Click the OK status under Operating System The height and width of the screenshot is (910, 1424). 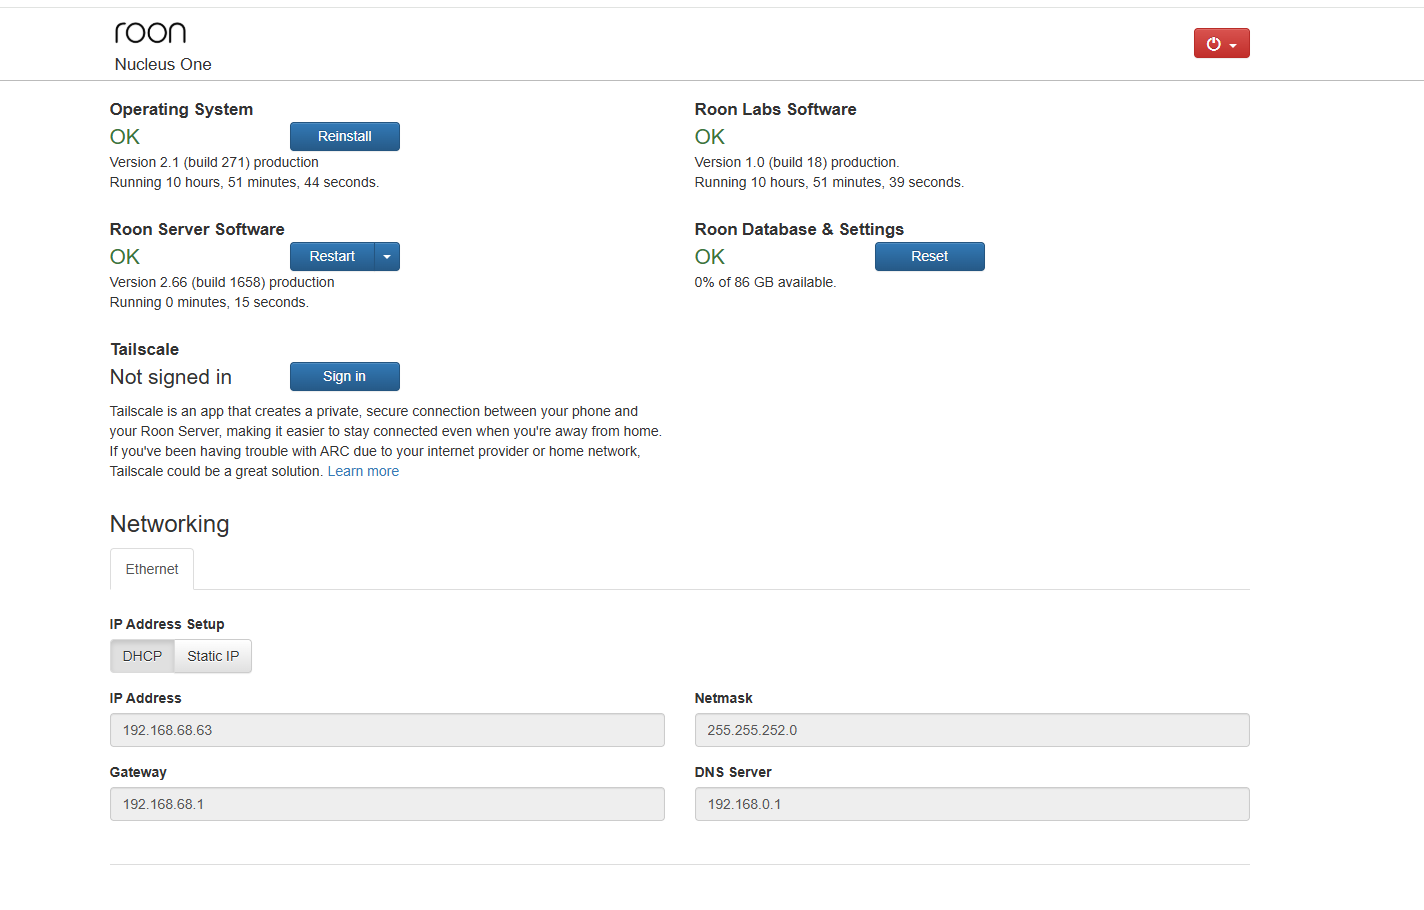click(x=125, y=137)
